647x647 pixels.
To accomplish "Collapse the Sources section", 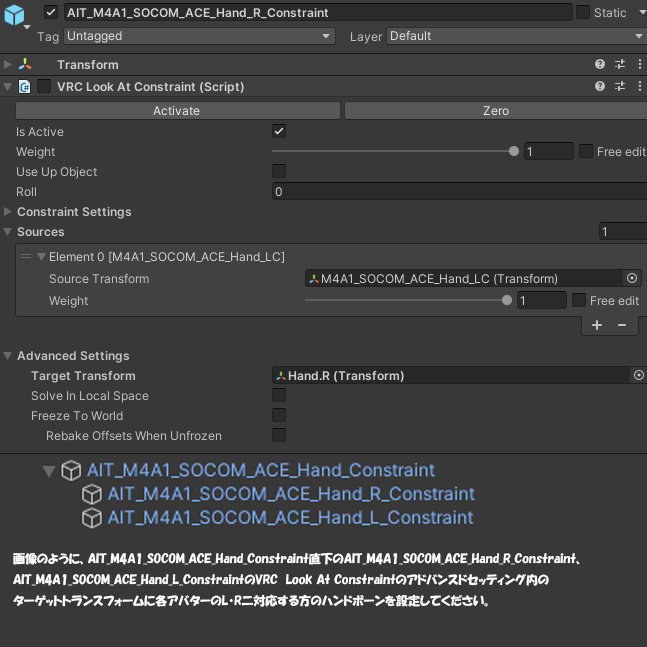I will click(x=7, y=232).
